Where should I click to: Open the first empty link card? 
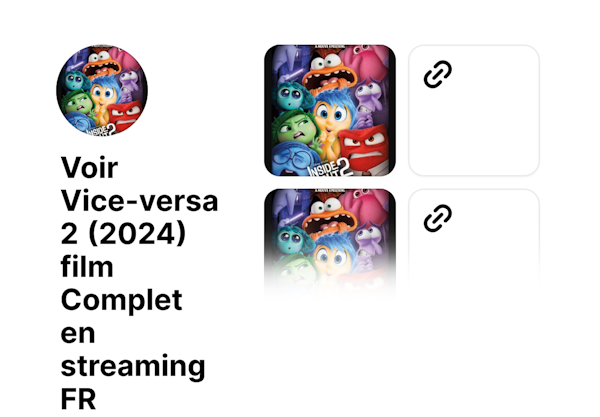(x=474, y=111)
